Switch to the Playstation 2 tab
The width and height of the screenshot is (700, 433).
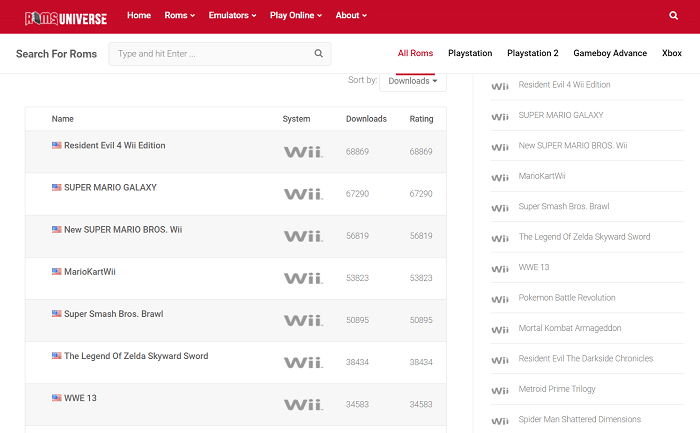533,53
